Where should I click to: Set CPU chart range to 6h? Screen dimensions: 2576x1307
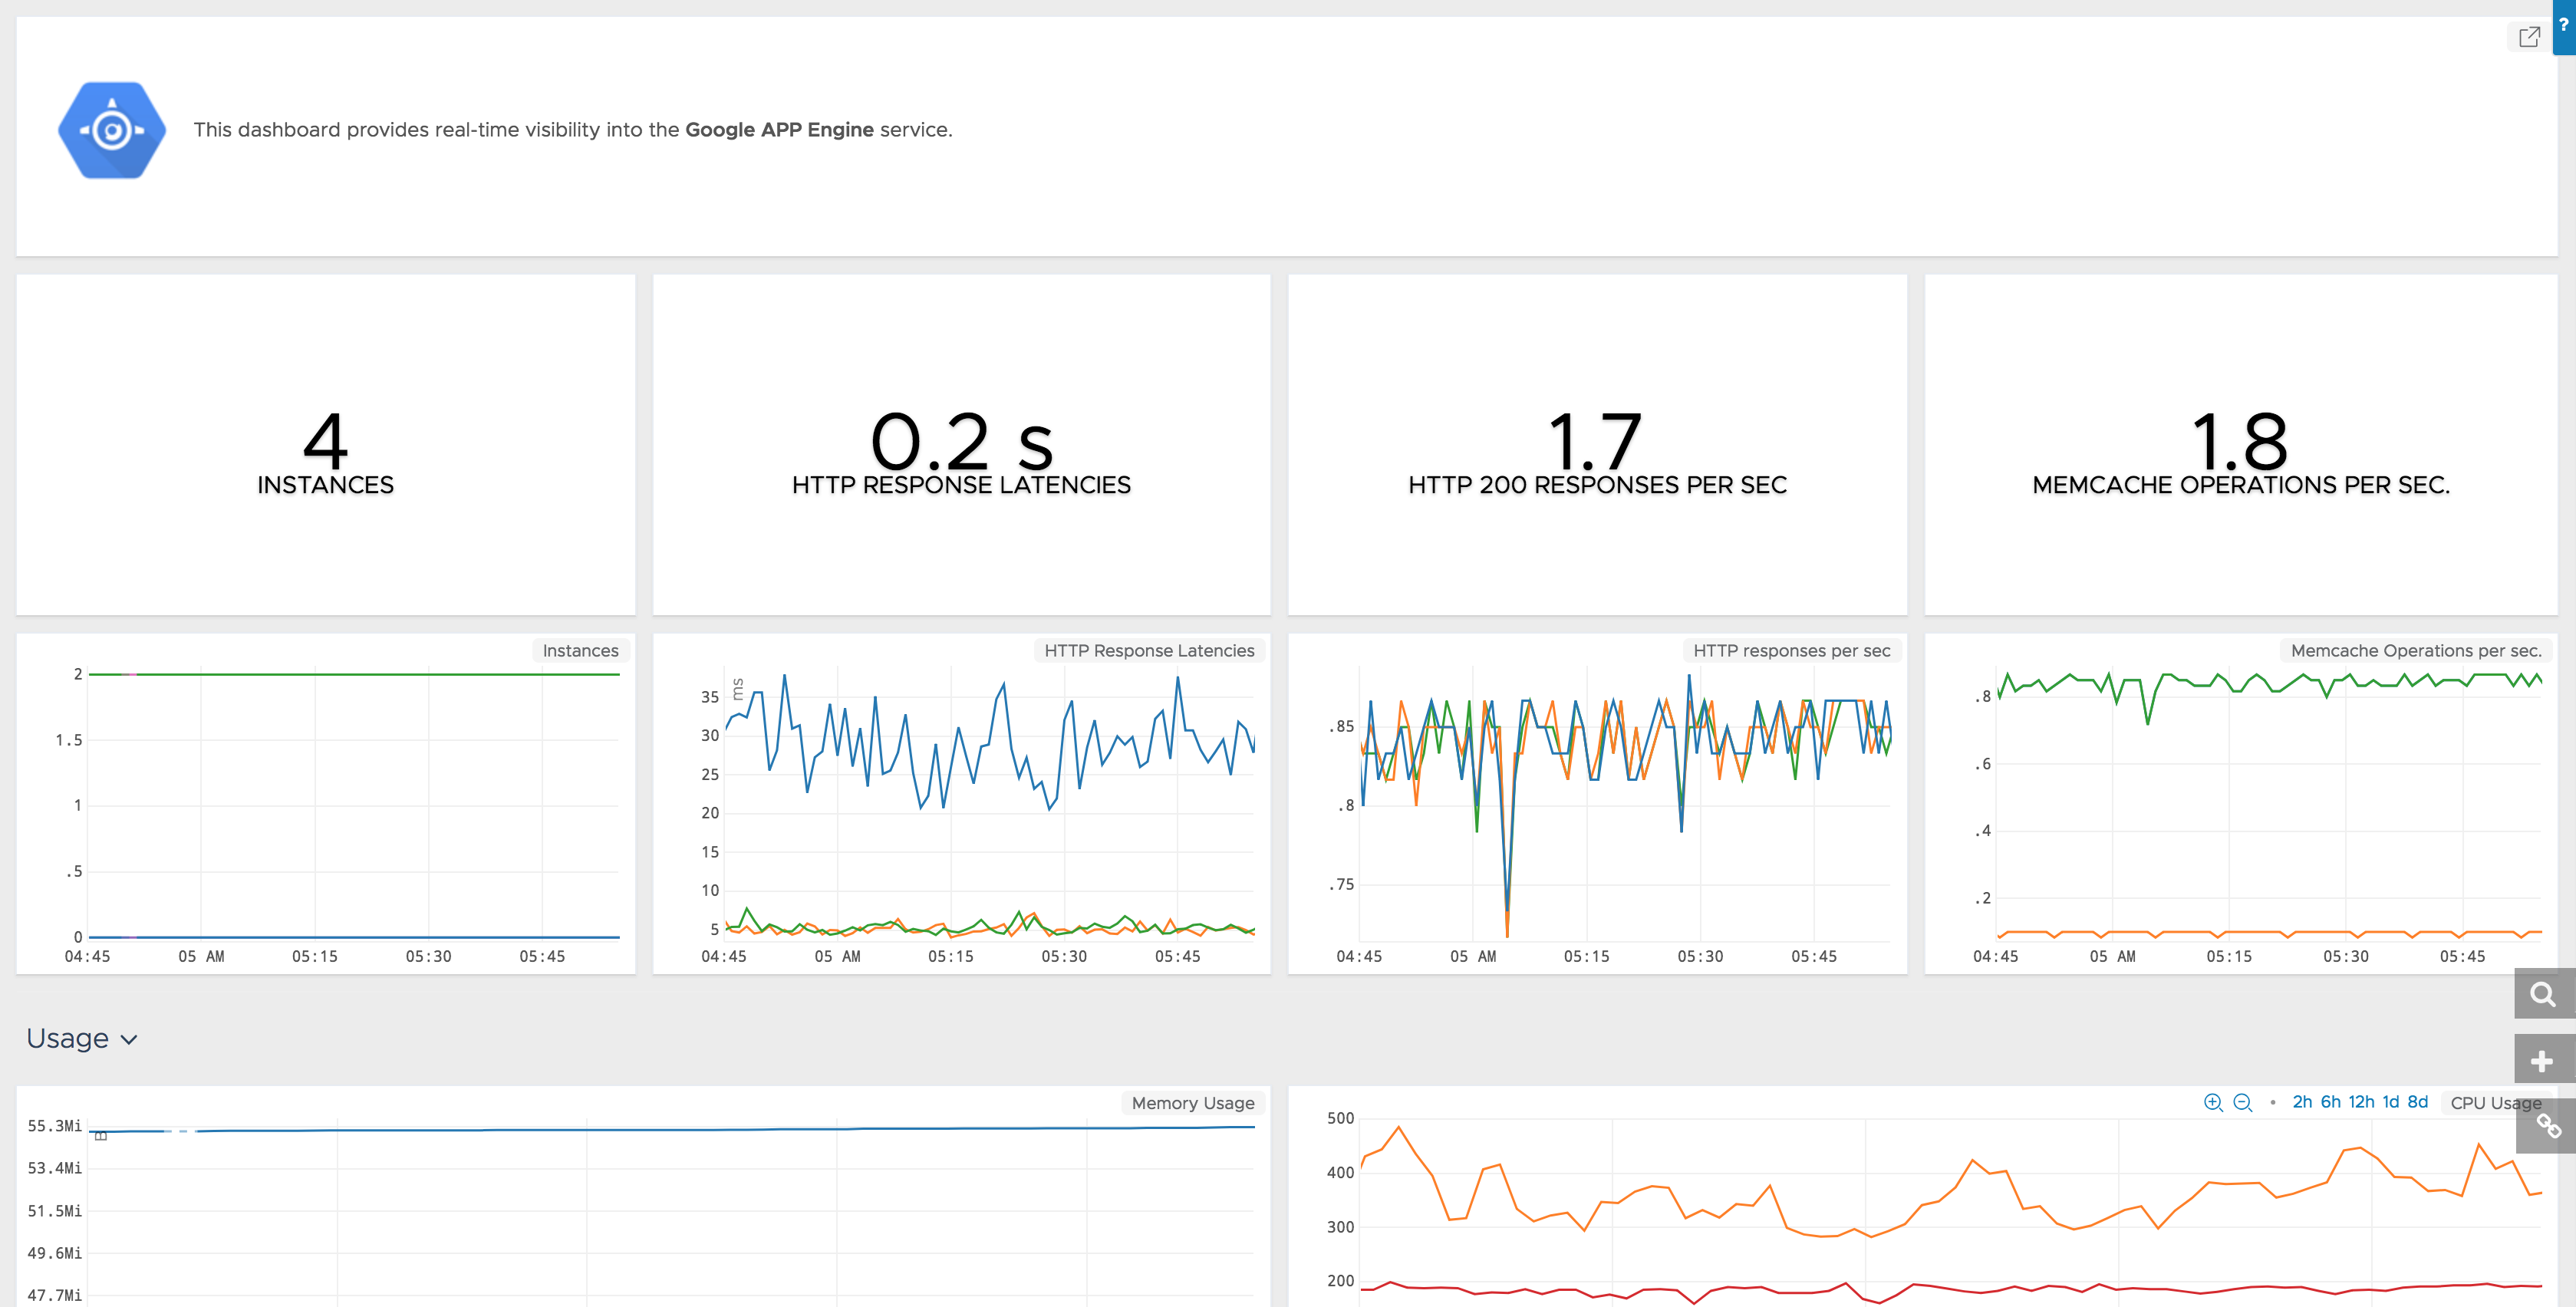pos(2330,1102)
